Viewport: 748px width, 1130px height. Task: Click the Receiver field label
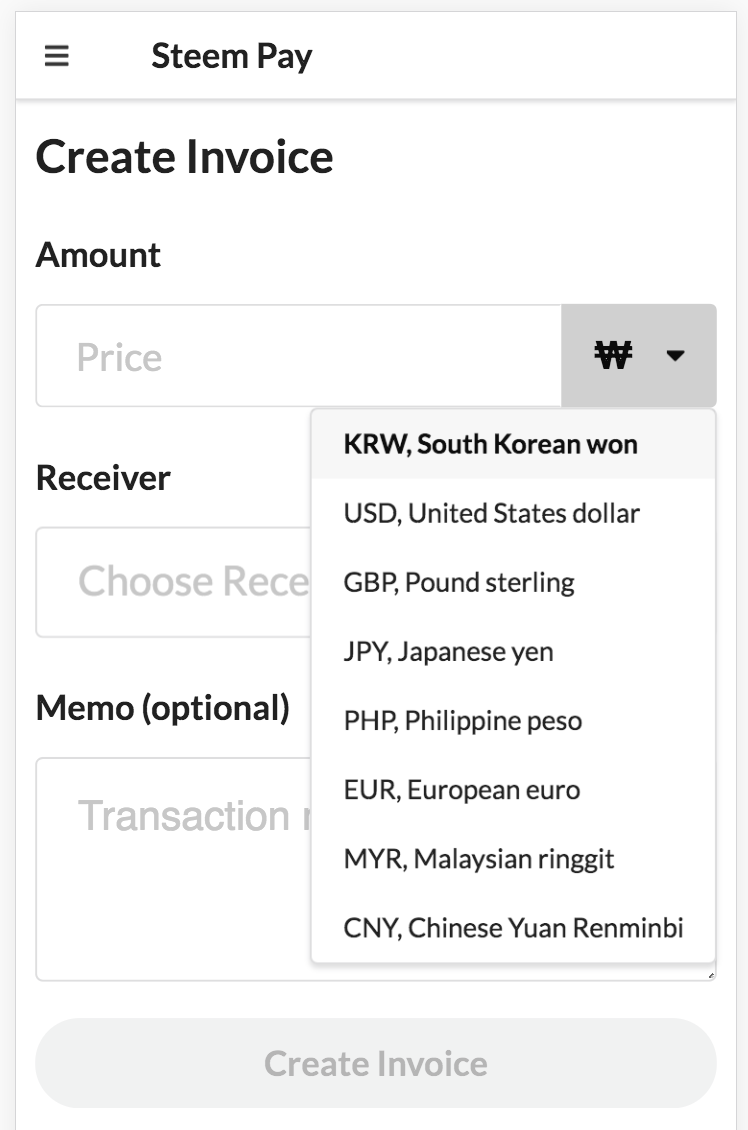[x=103, y=478]
